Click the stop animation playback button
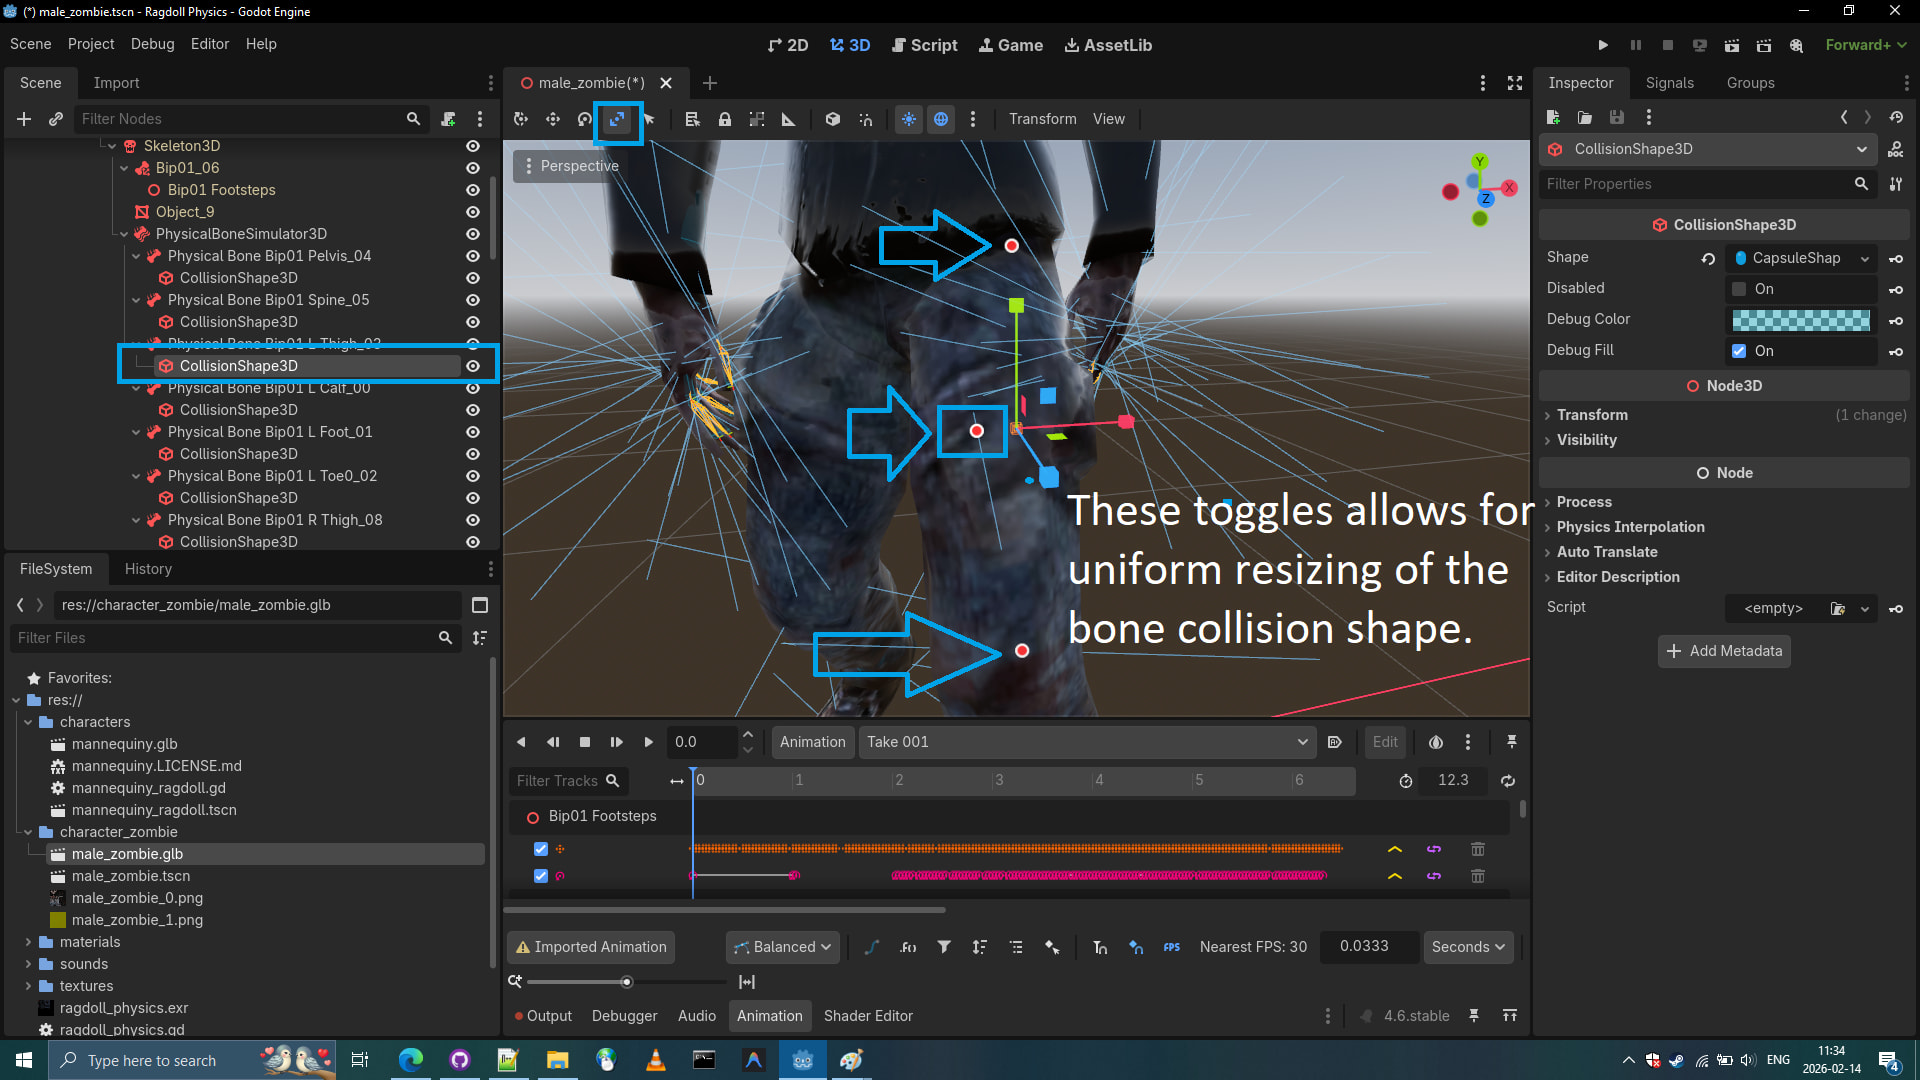The width and height of the screenshot is (1920, 1080). tap(585, 742)
